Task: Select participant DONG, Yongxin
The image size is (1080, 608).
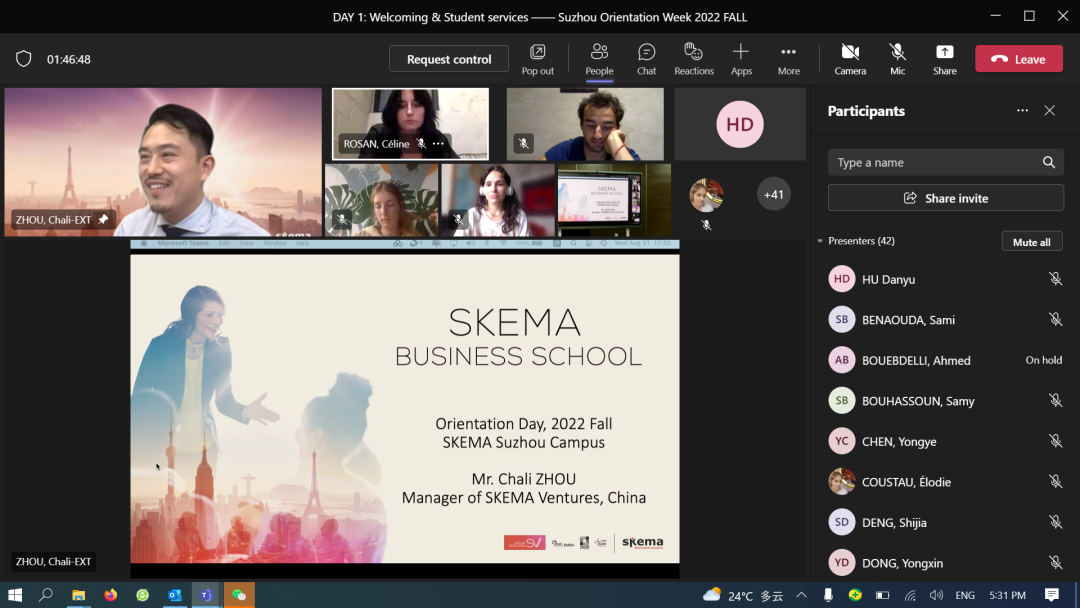Action: coord(946,563)
